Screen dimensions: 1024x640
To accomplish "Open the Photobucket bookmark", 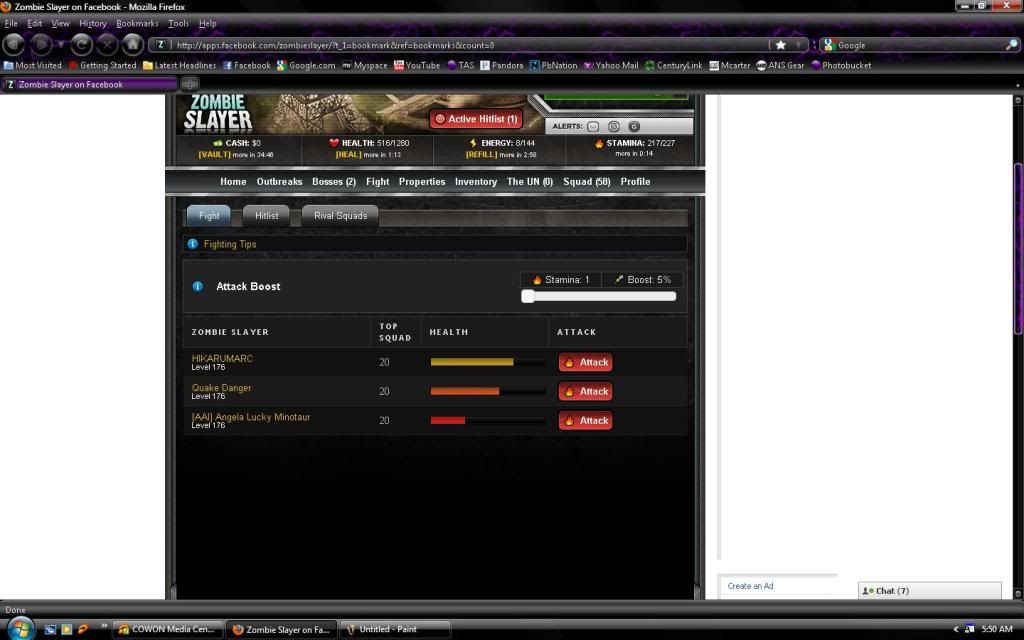I will (841, 65).
